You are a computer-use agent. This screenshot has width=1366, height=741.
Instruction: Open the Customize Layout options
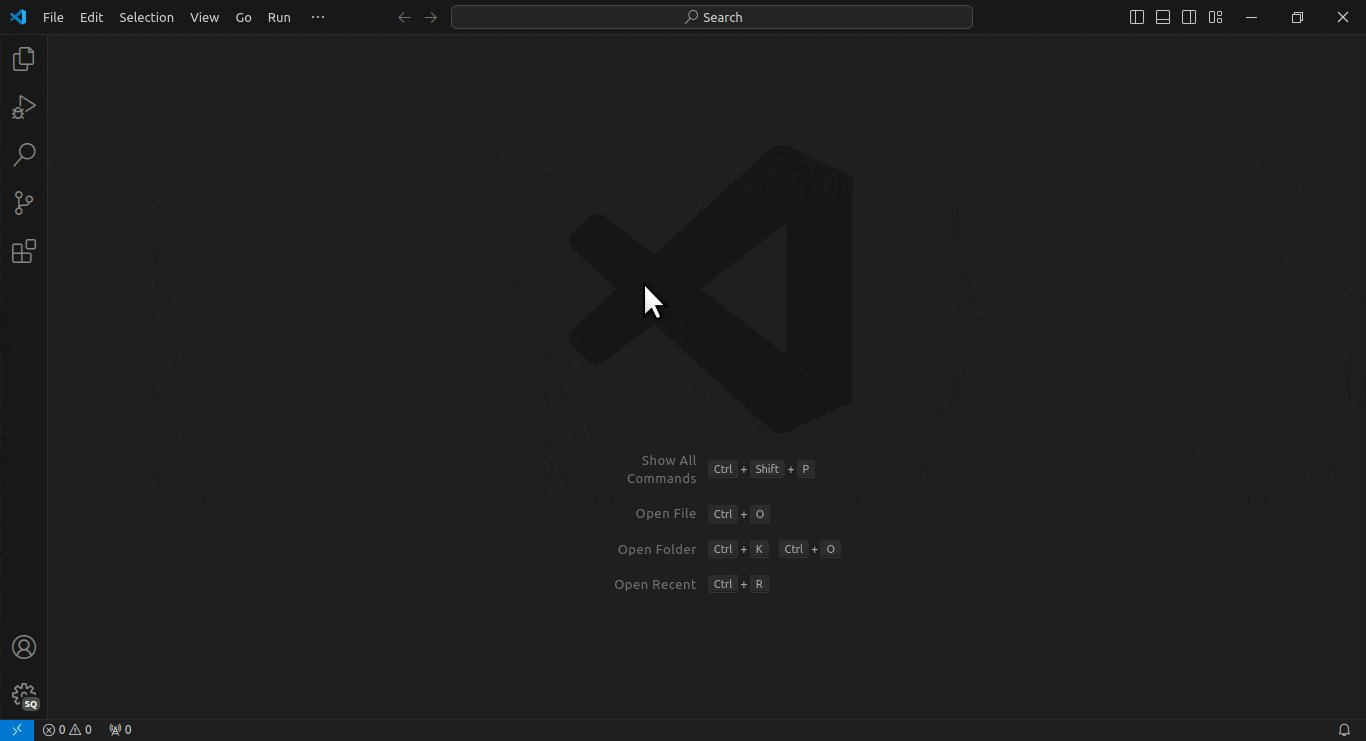[x=1215, y=17]
